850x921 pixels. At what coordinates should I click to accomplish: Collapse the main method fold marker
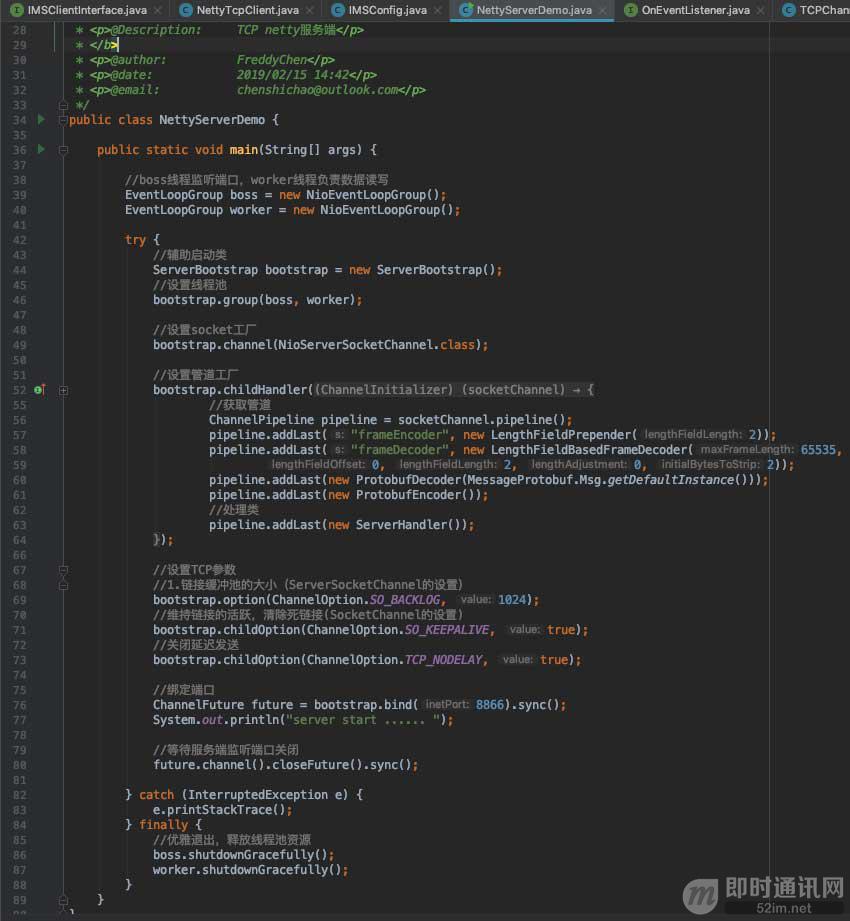[x=63, y=150]
